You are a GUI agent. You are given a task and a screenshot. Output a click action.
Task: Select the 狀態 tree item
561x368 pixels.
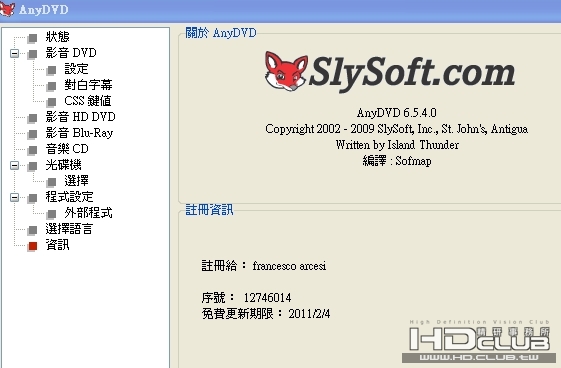(x=57, y=37)
